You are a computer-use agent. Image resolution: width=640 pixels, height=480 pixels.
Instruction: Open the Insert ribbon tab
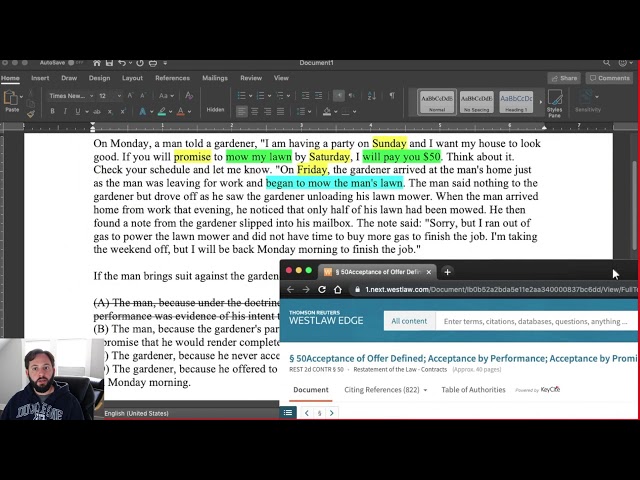(40, 78)
